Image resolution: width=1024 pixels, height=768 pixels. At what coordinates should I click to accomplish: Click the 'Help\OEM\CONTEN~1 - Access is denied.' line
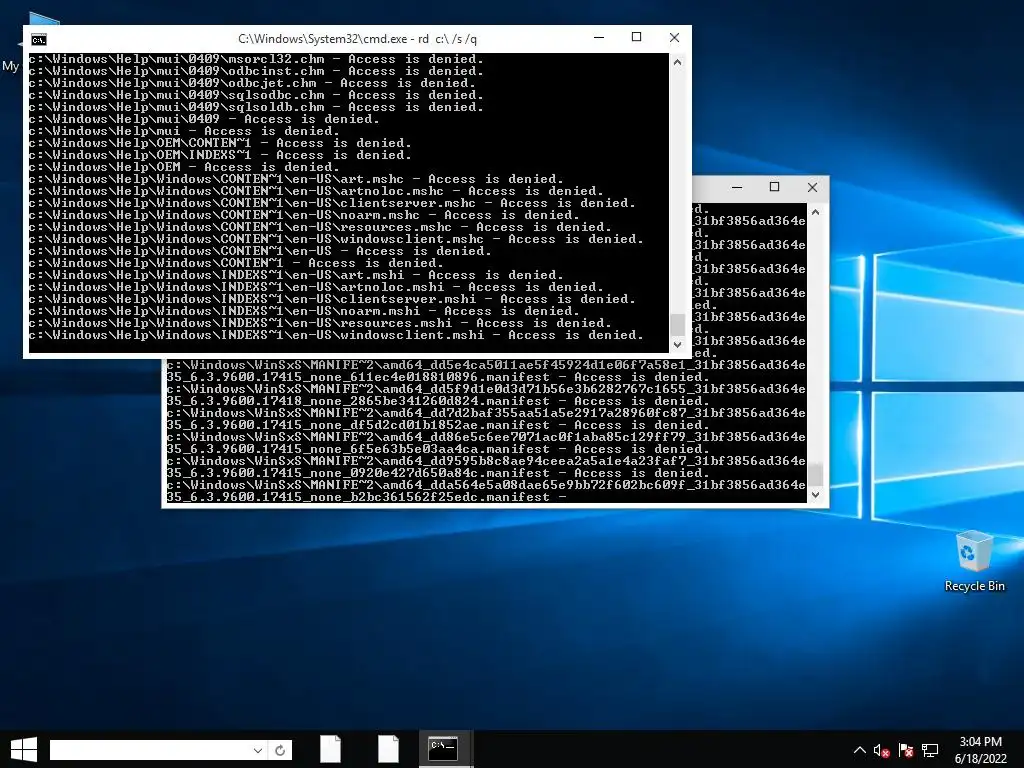pyautogui.click(x=220, y=143)
